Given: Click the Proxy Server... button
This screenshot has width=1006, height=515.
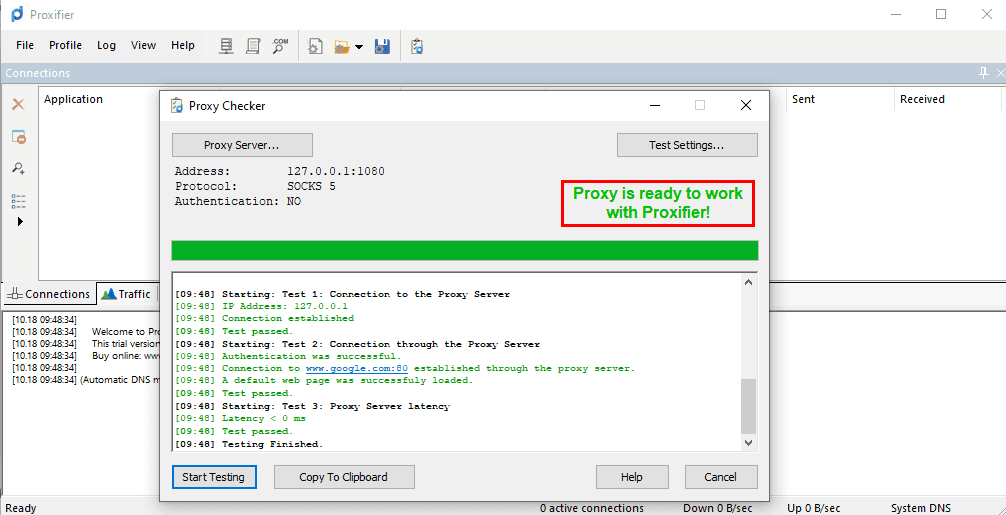Looking at the screenshot, I should tap(242, 145).
